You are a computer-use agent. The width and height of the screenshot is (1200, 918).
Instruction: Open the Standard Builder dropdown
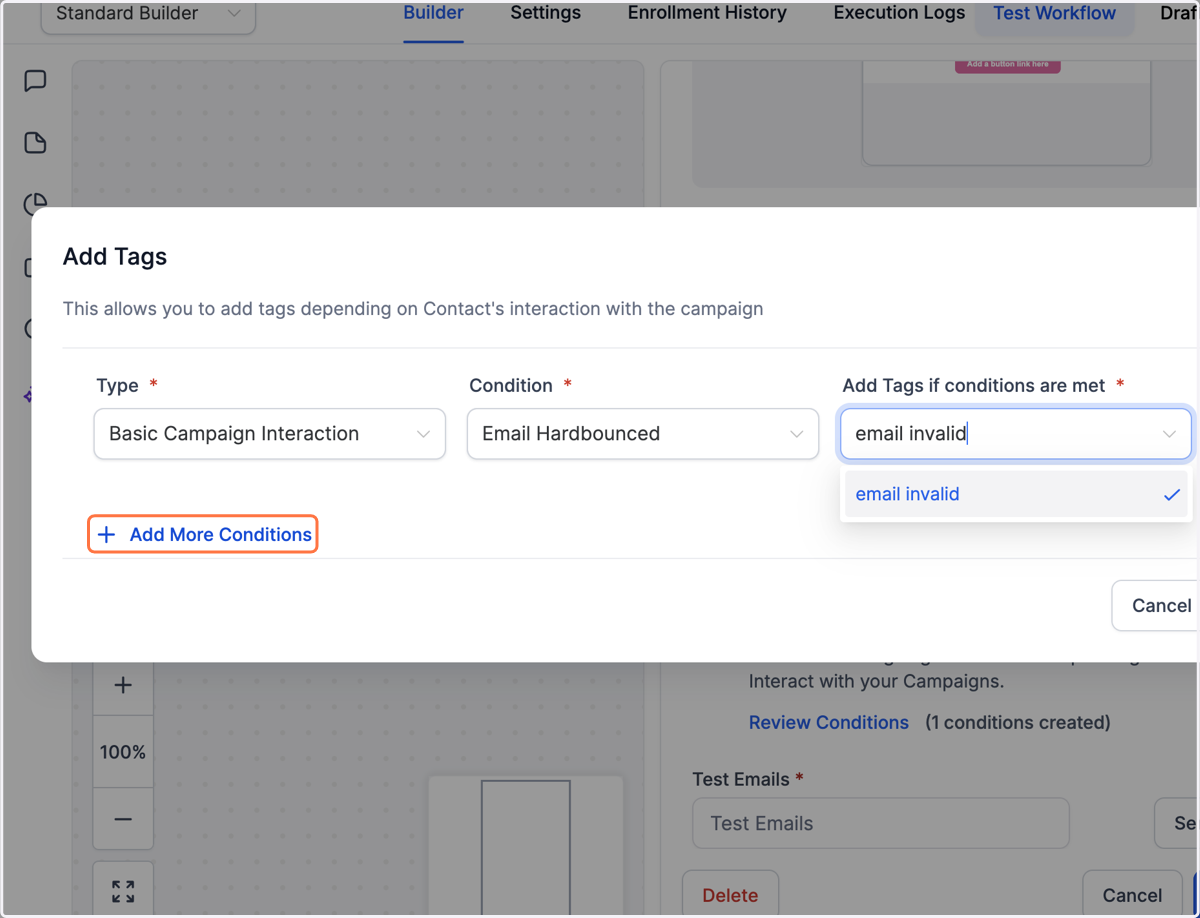click(x=148, y=14)
